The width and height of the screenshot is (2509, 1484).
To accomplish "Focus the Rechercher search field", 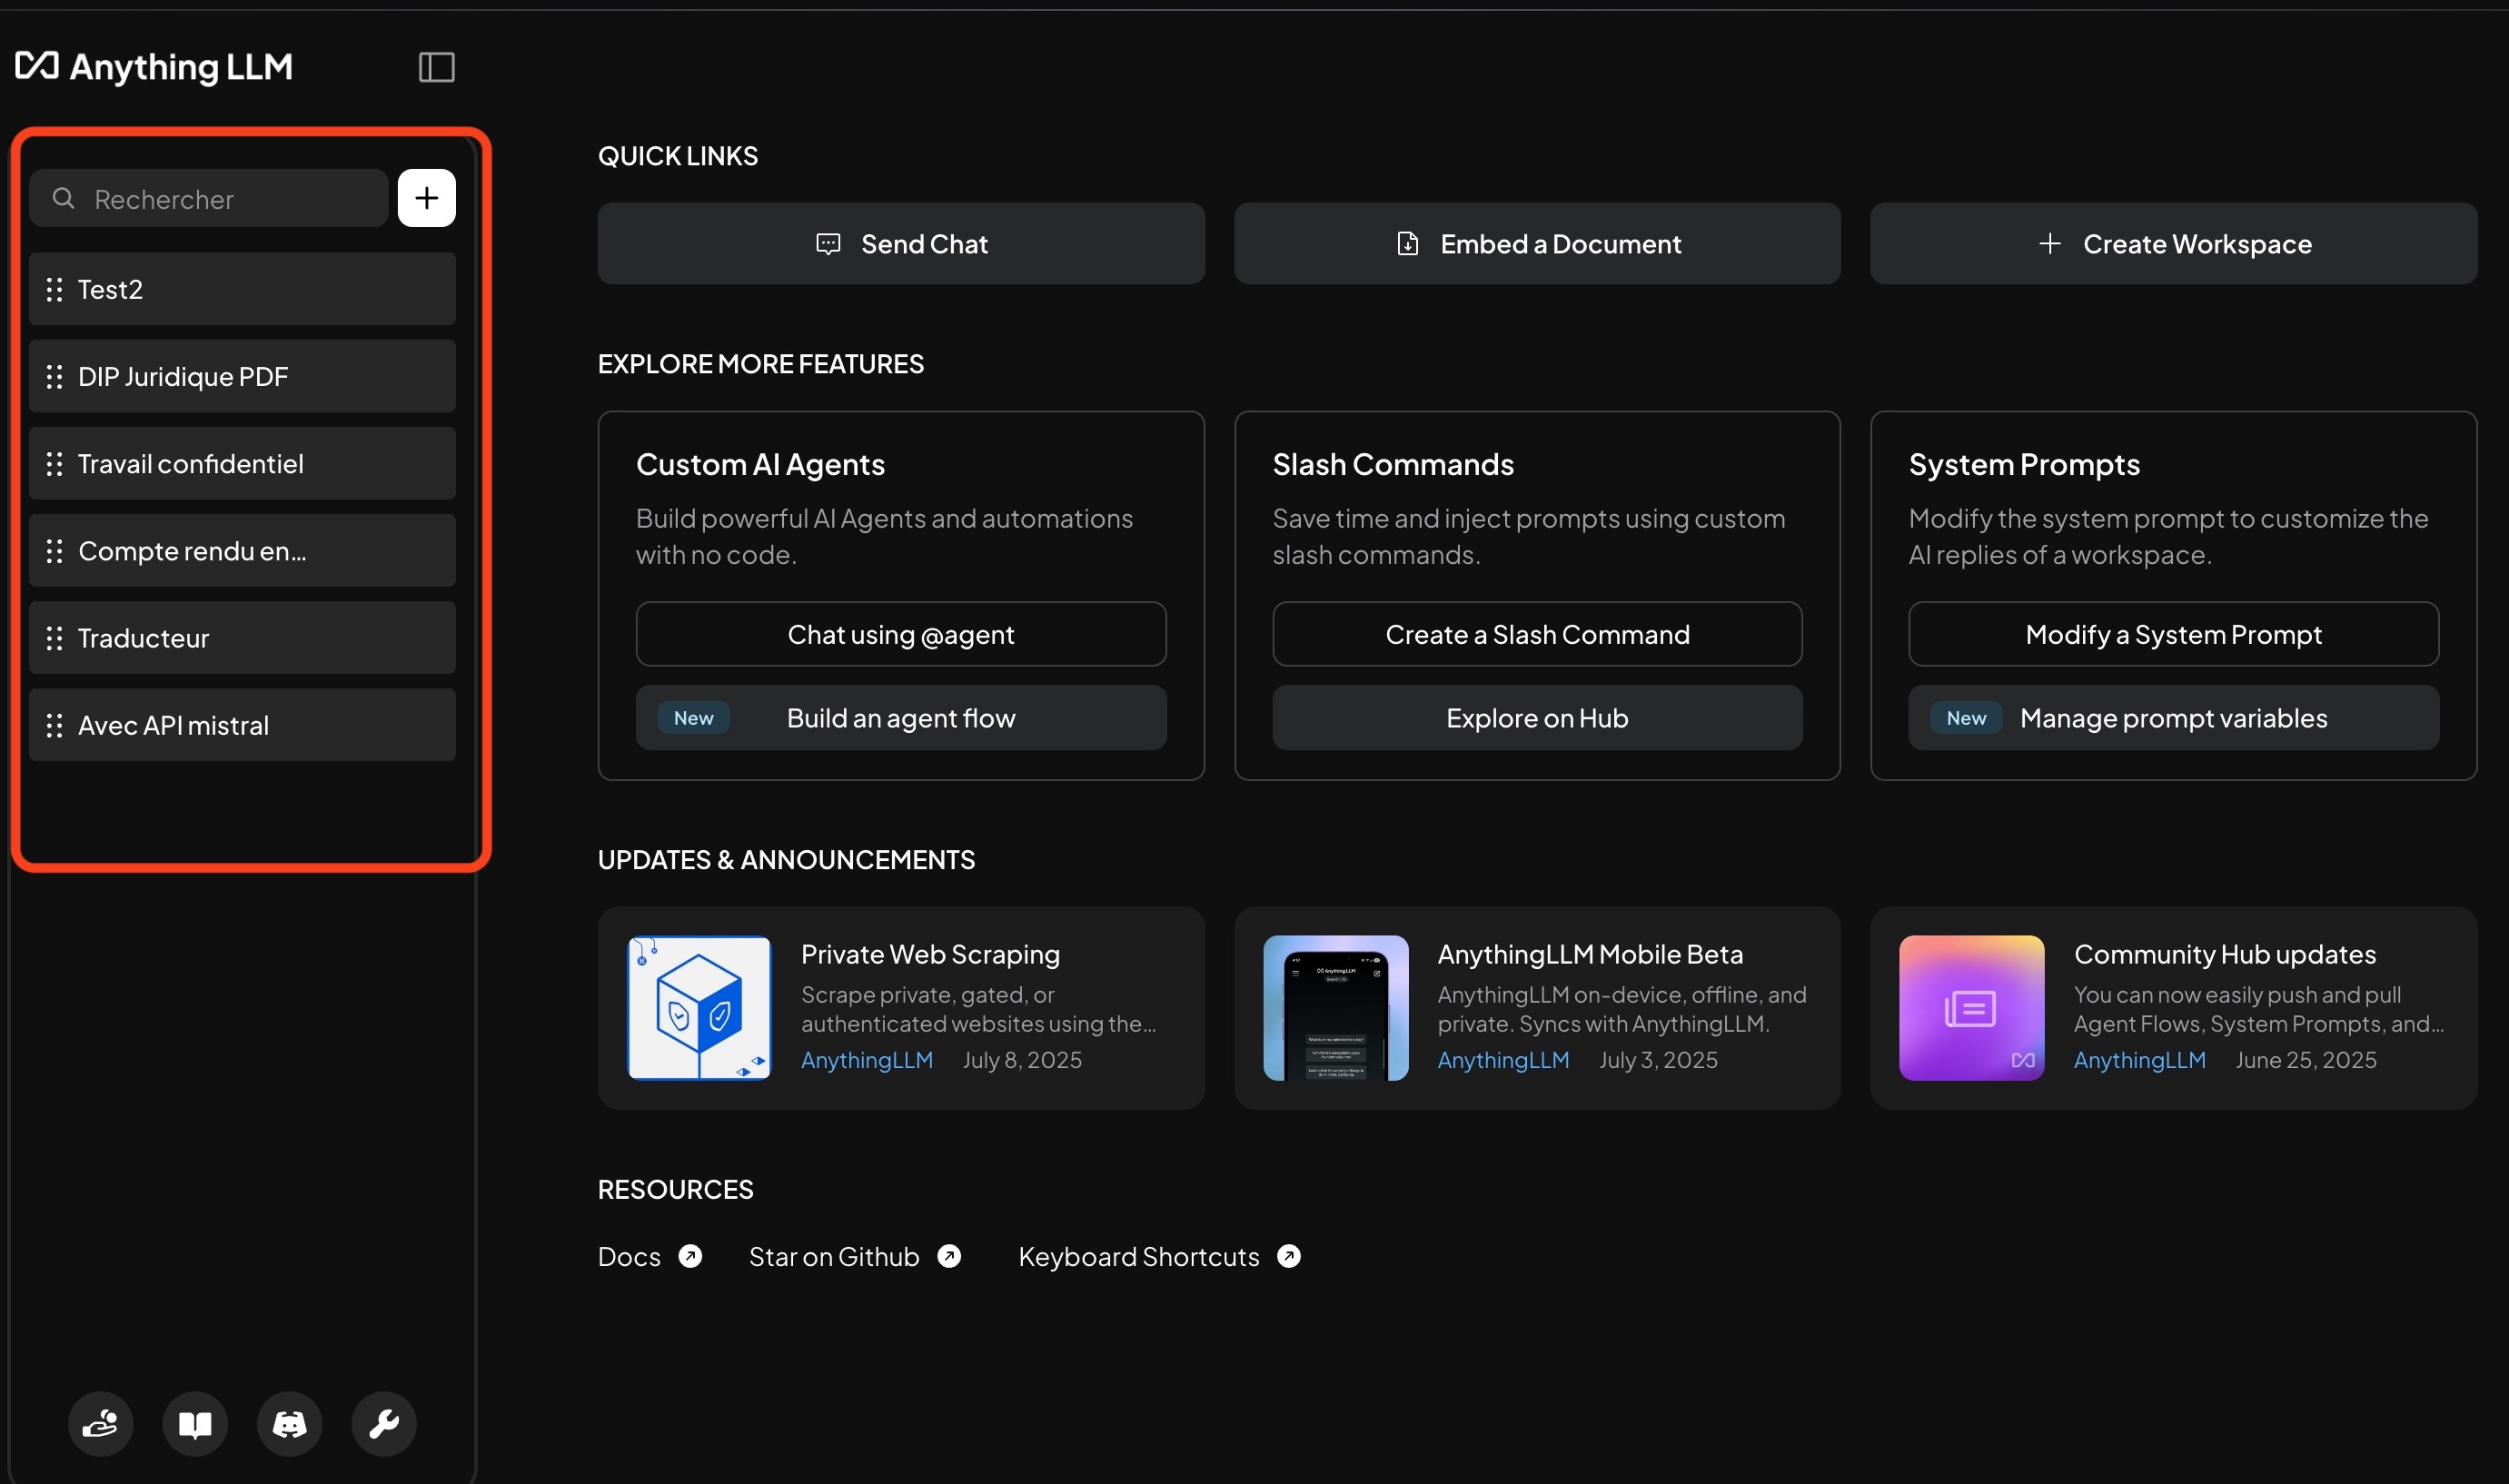I will (x=208, y=198).
